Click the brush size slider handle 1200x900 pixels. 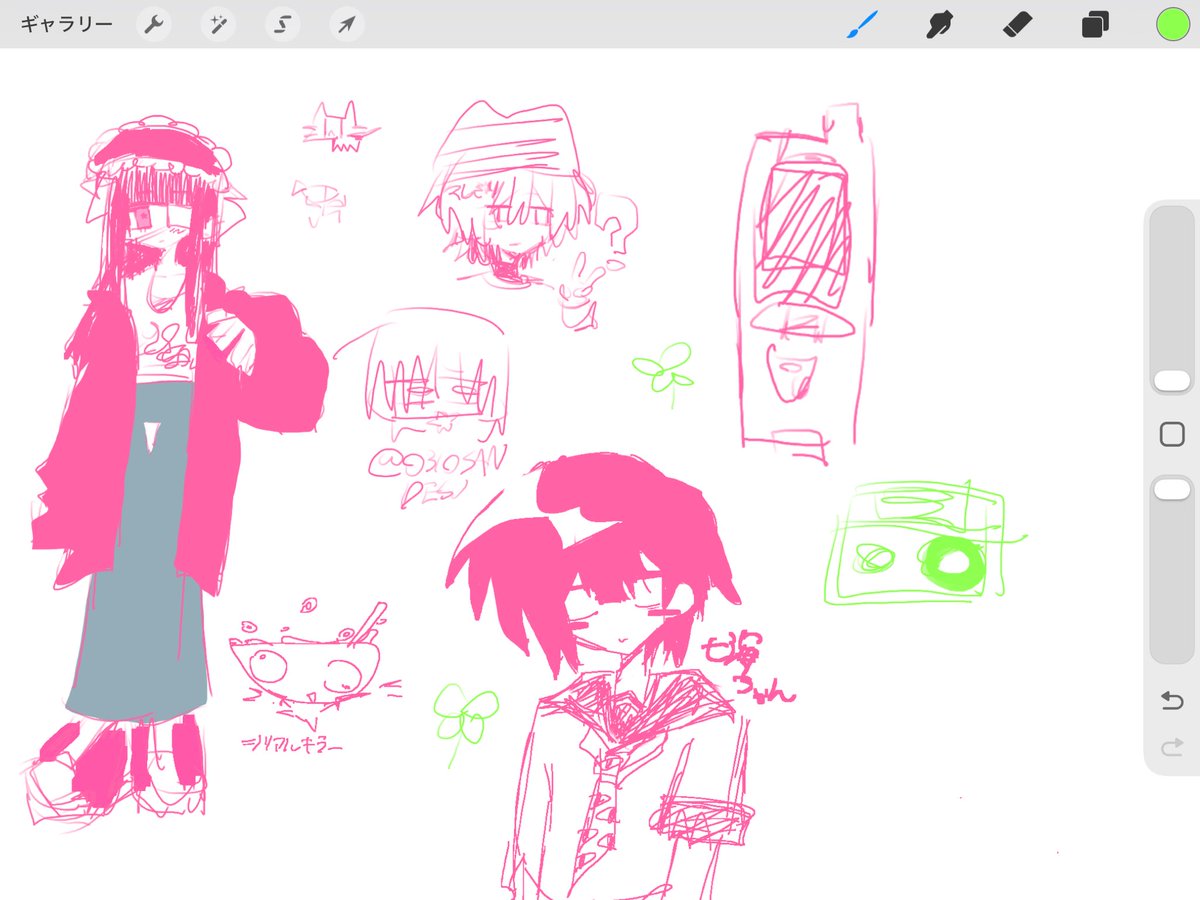pos(1172,381)
